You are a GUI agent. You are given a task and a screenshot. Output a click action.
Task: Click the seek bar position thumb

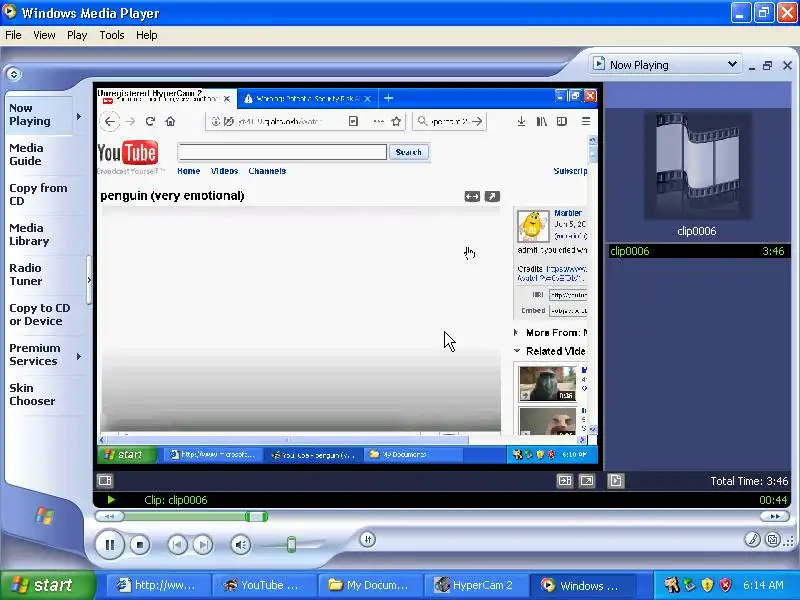[x=256, y=516]
